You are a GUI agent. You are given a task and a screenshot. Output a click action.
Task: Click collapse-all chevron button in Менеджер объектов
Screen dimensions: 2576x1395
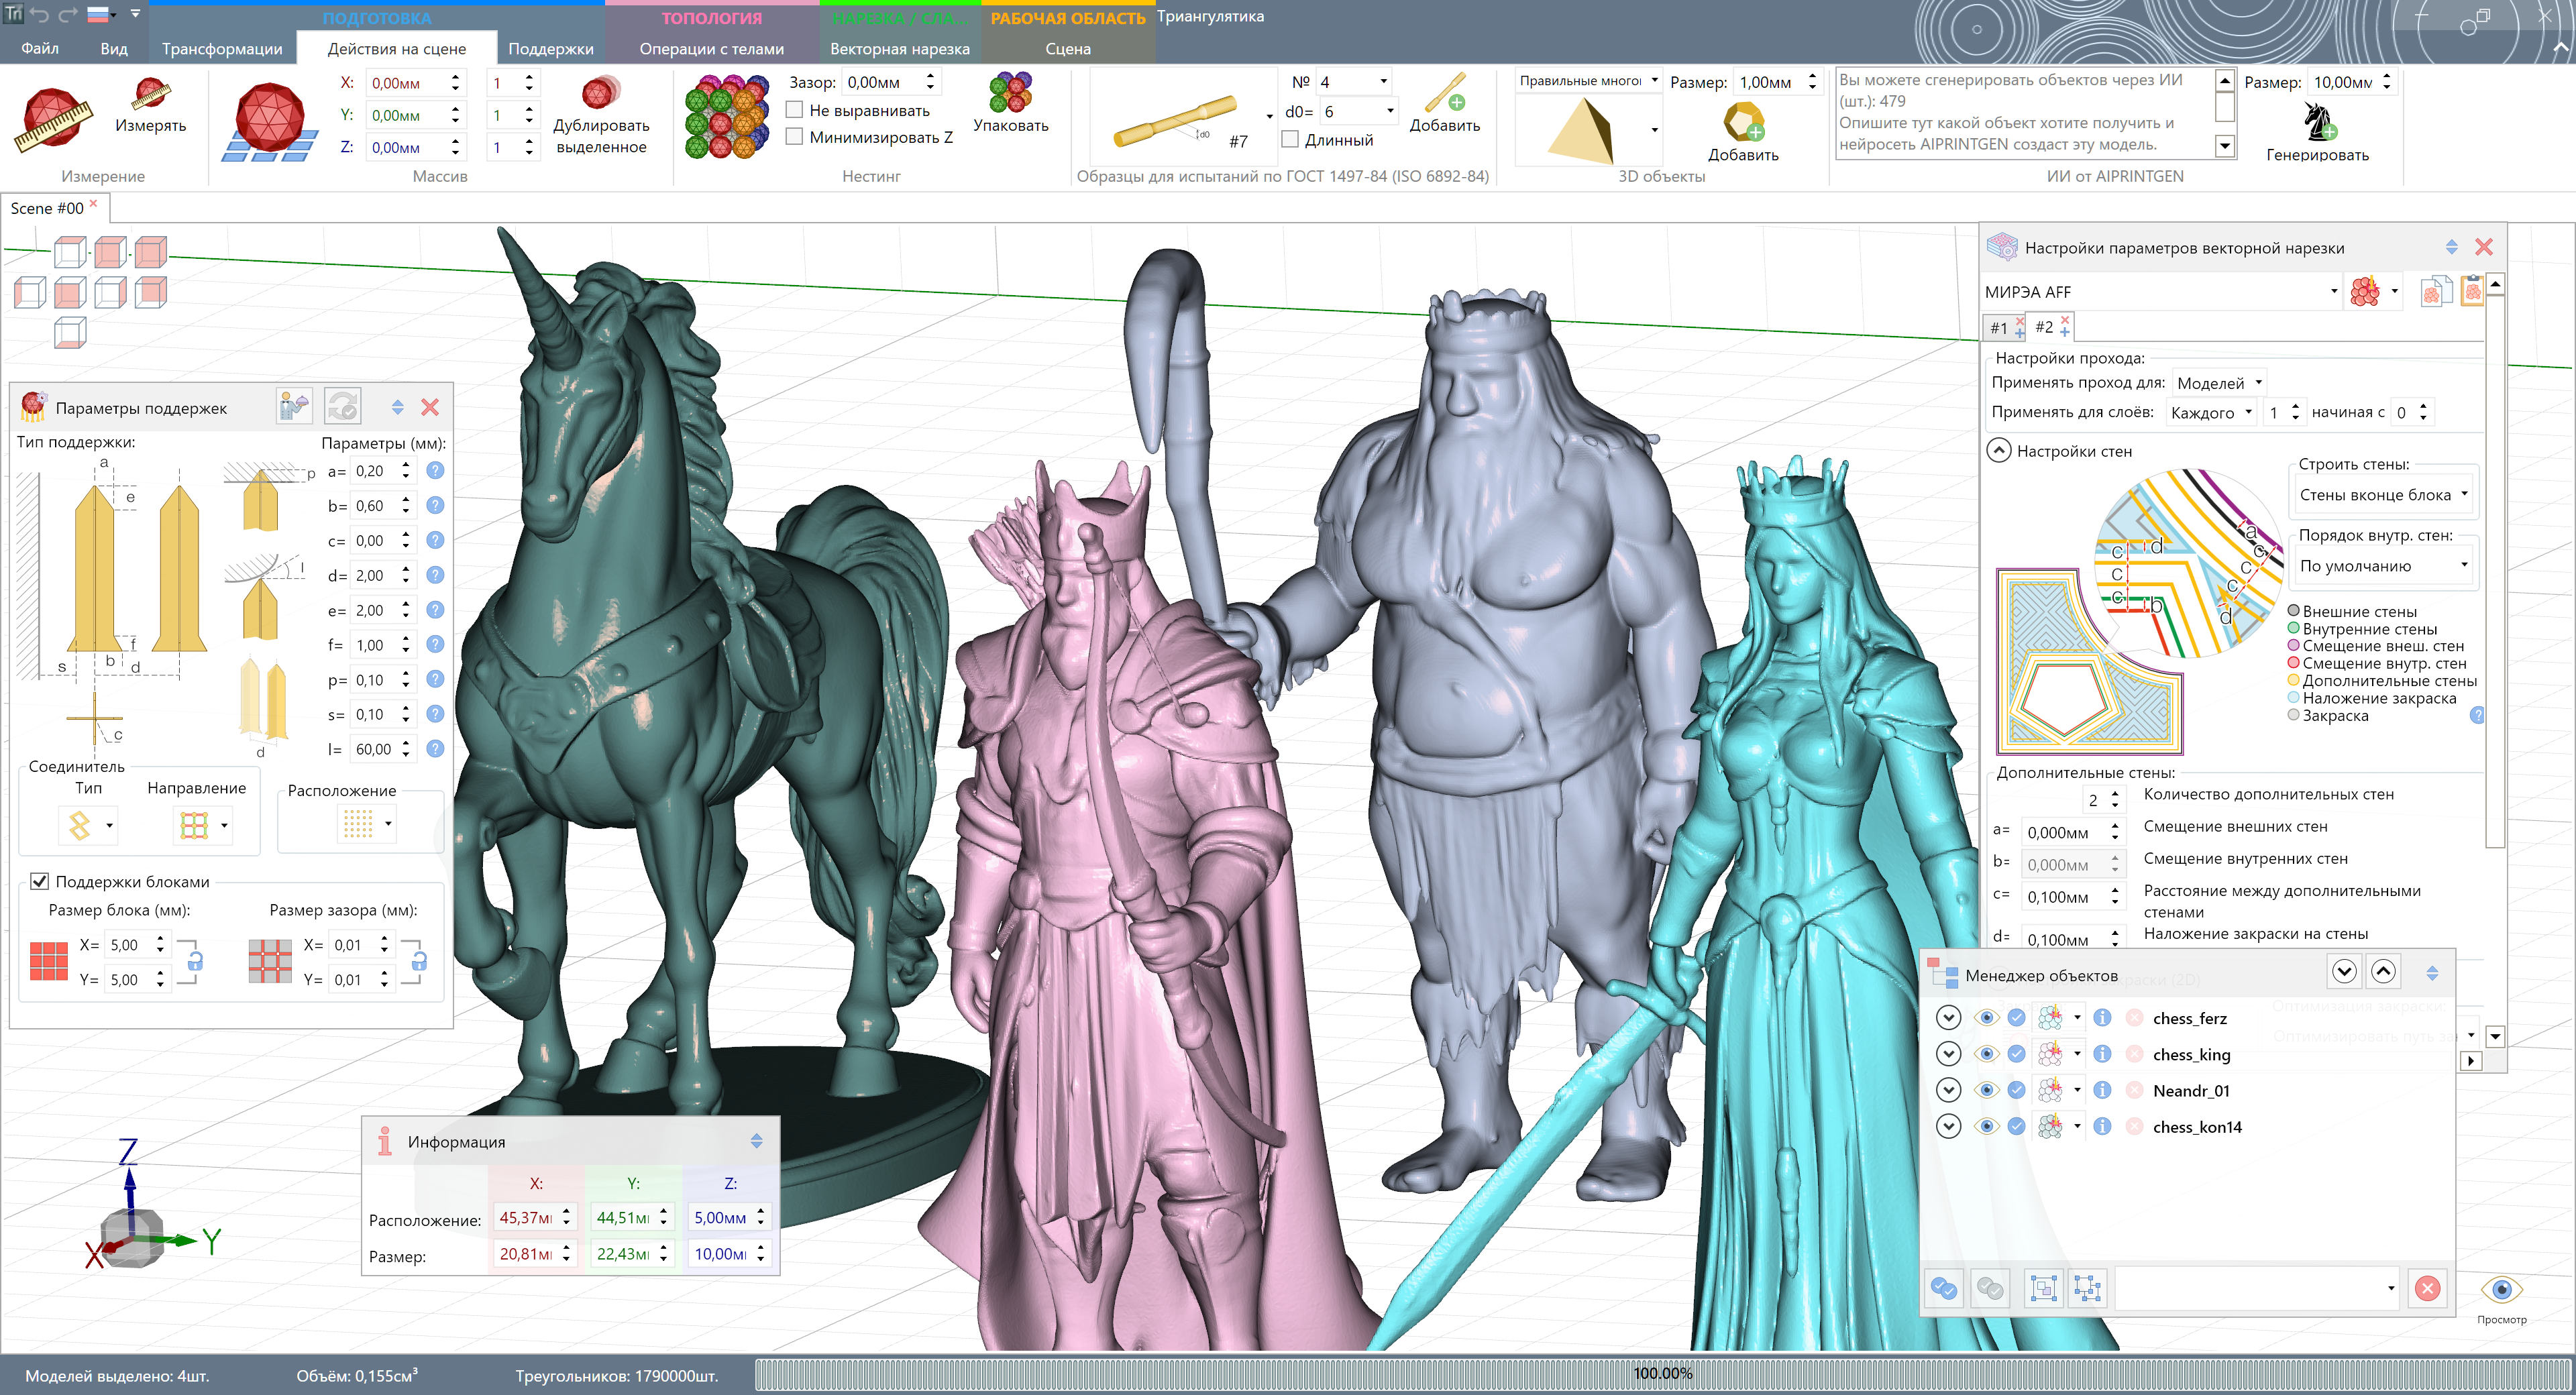pos(2344,971)
